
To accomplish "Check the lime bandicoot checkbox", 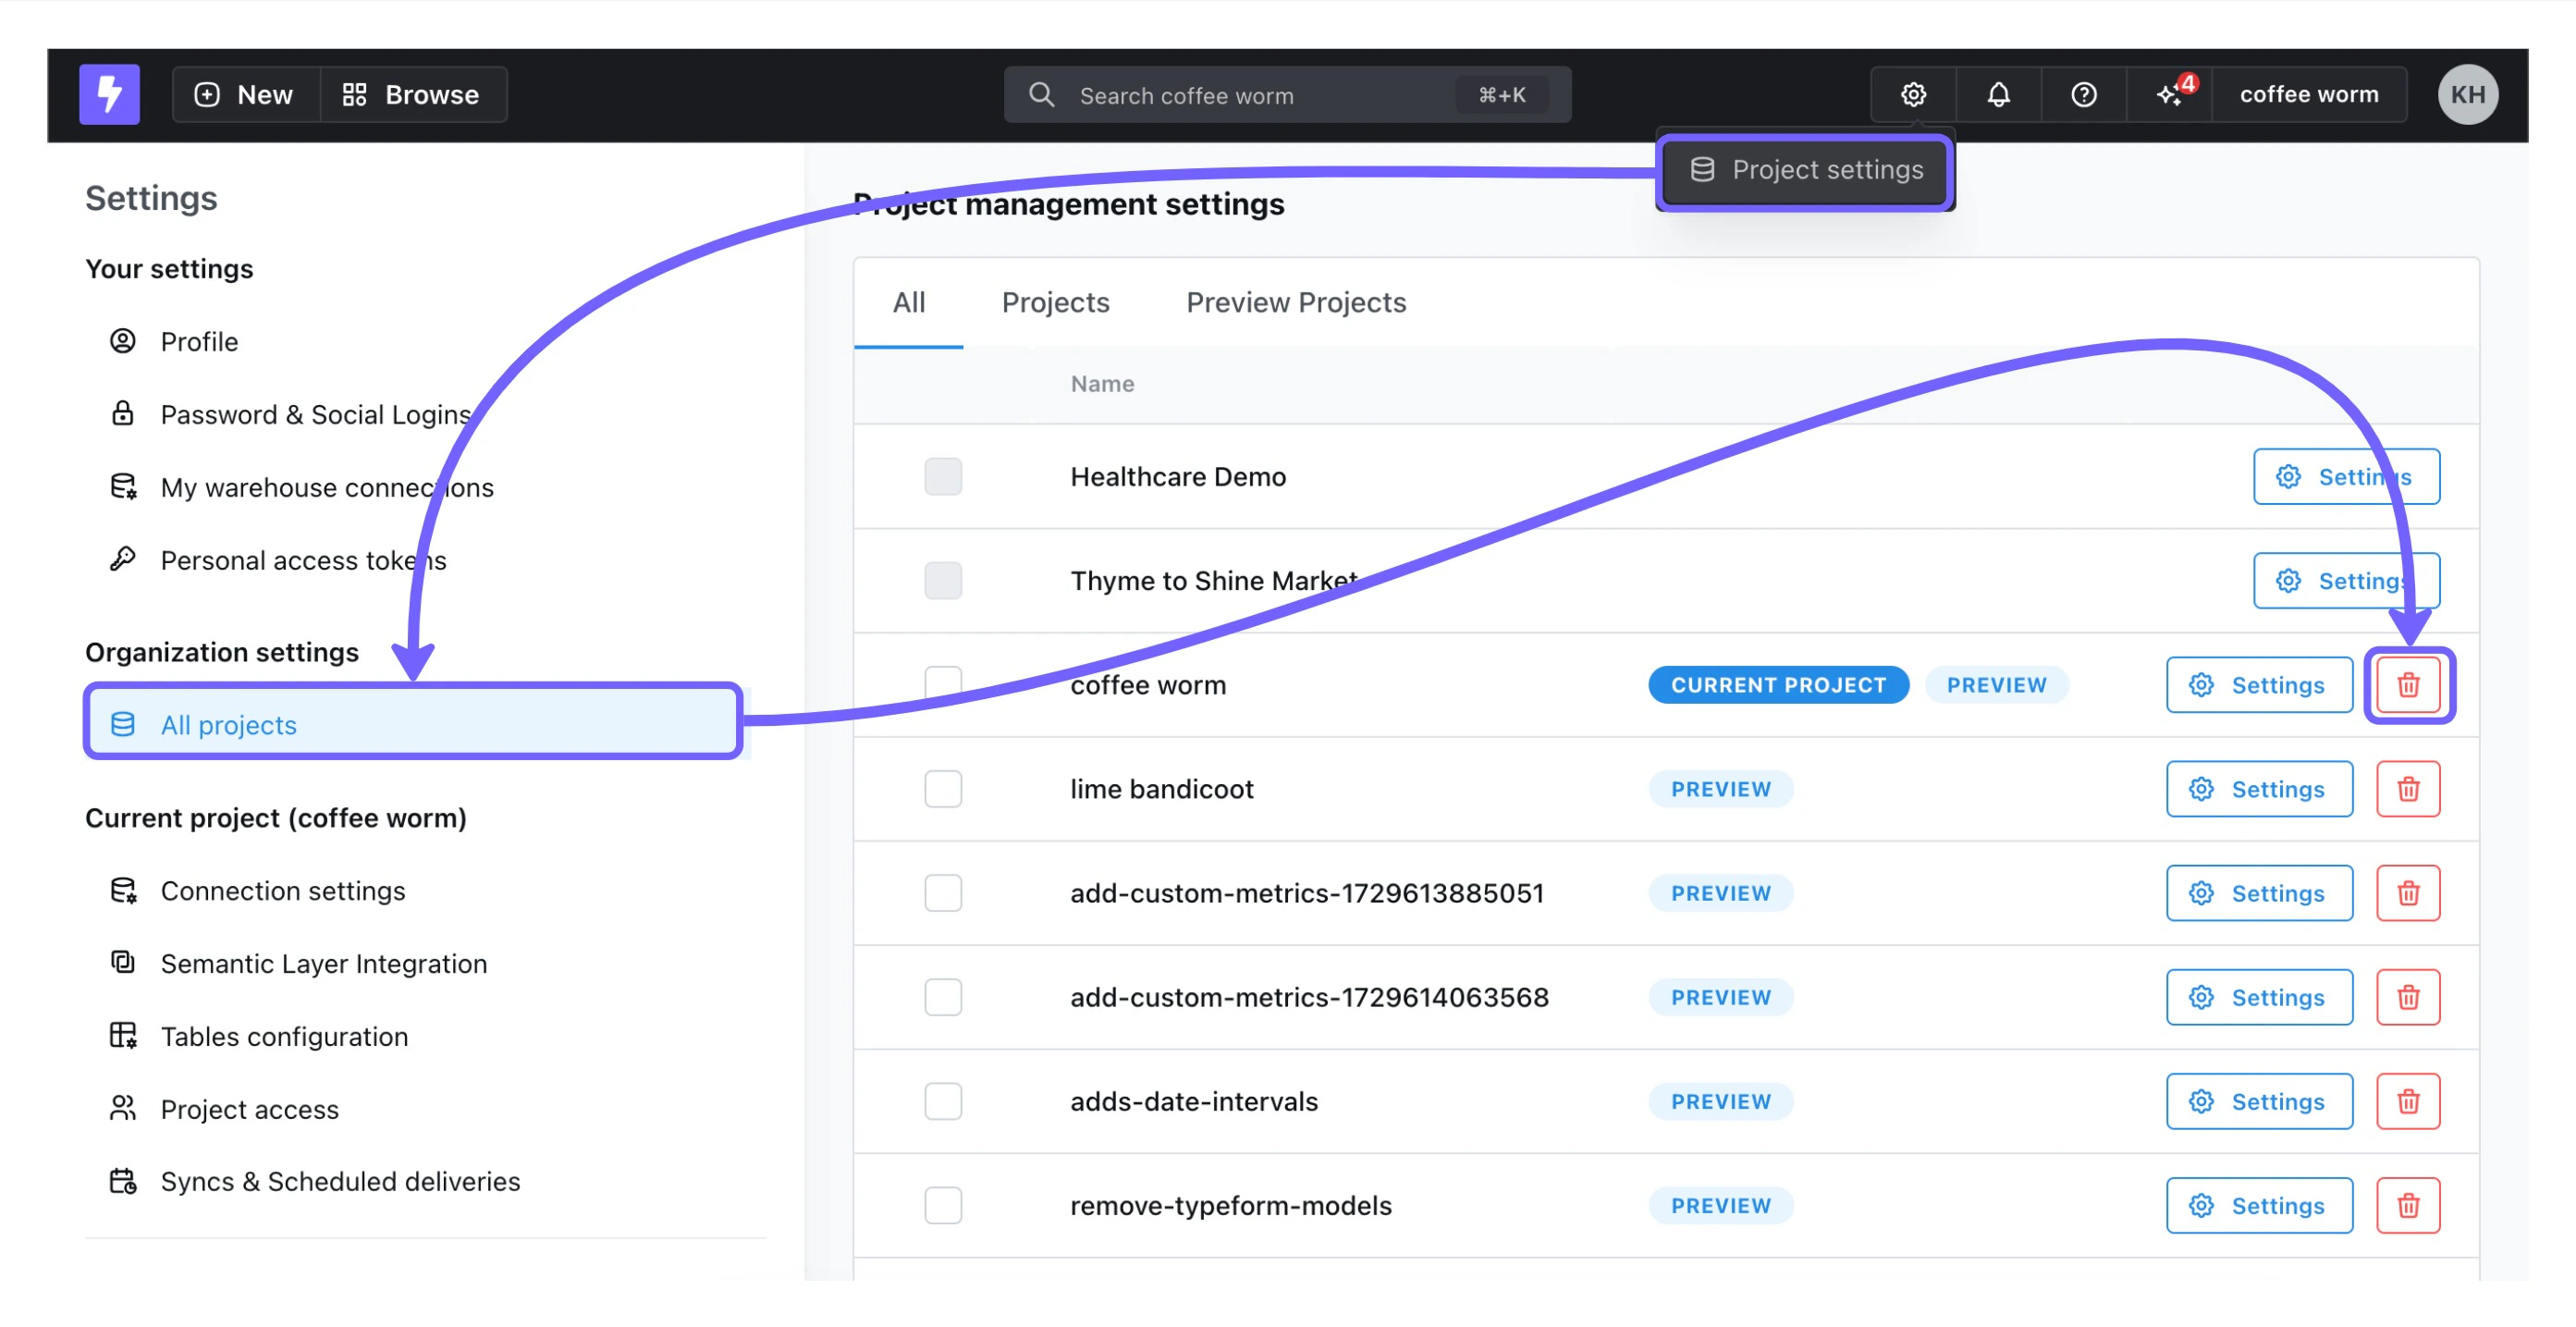I will click(x=942, y=789).
